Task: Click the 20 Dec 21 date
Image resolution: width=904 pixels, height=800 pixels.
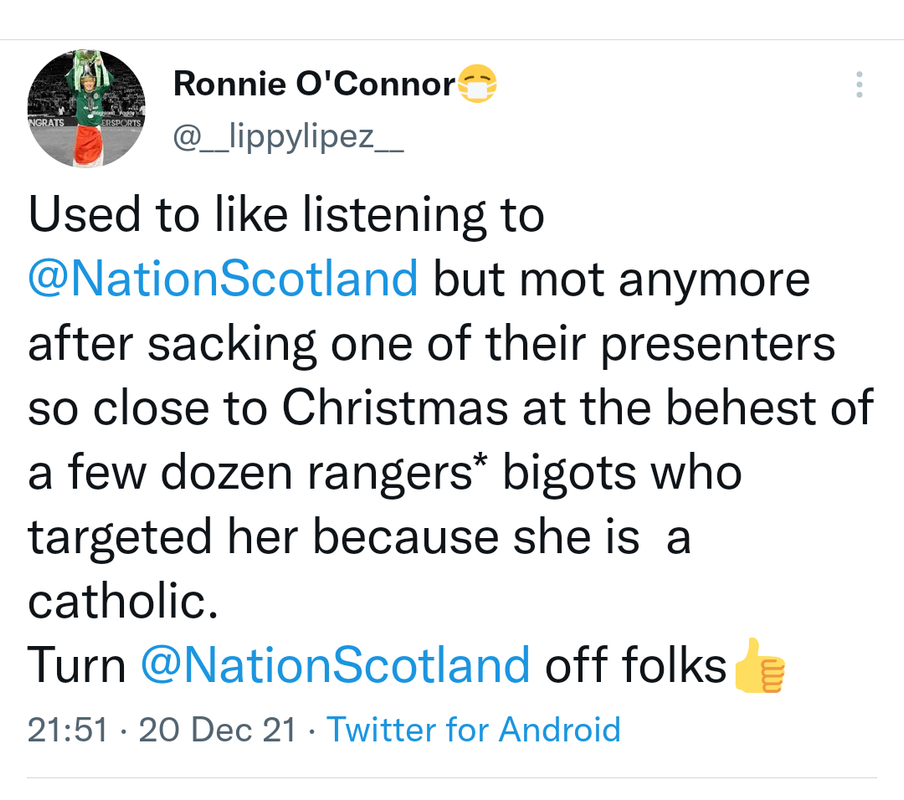Action: click(217, 729)
